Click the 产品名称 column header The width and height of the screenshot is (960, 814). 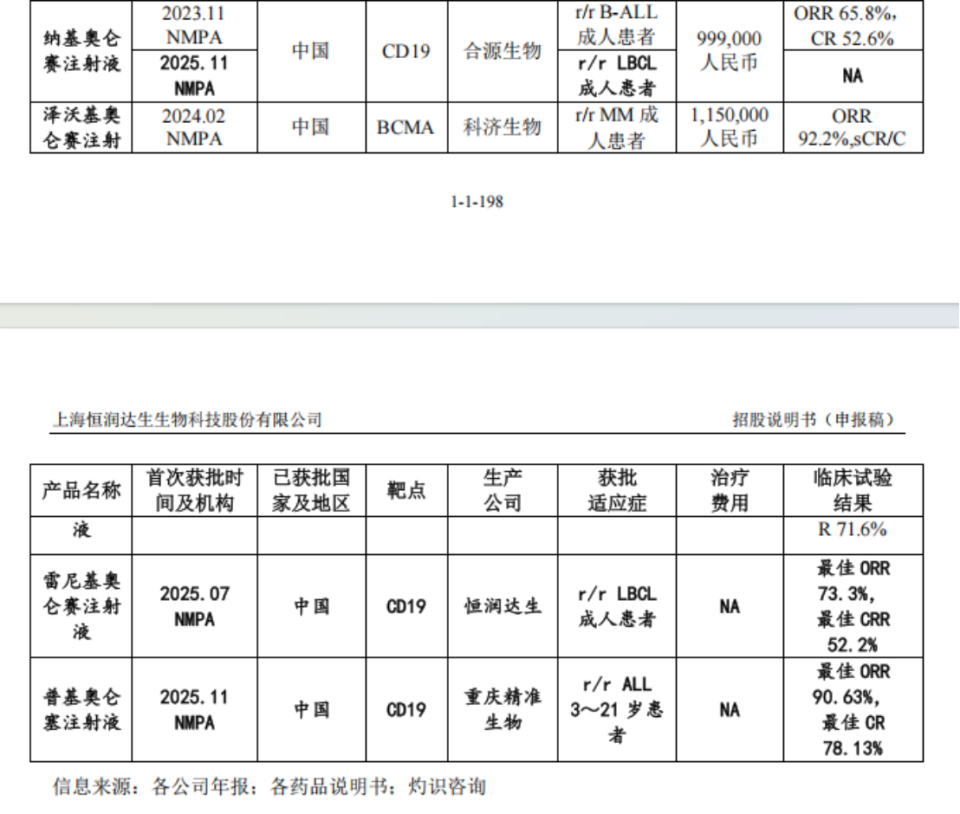(81, 490)
